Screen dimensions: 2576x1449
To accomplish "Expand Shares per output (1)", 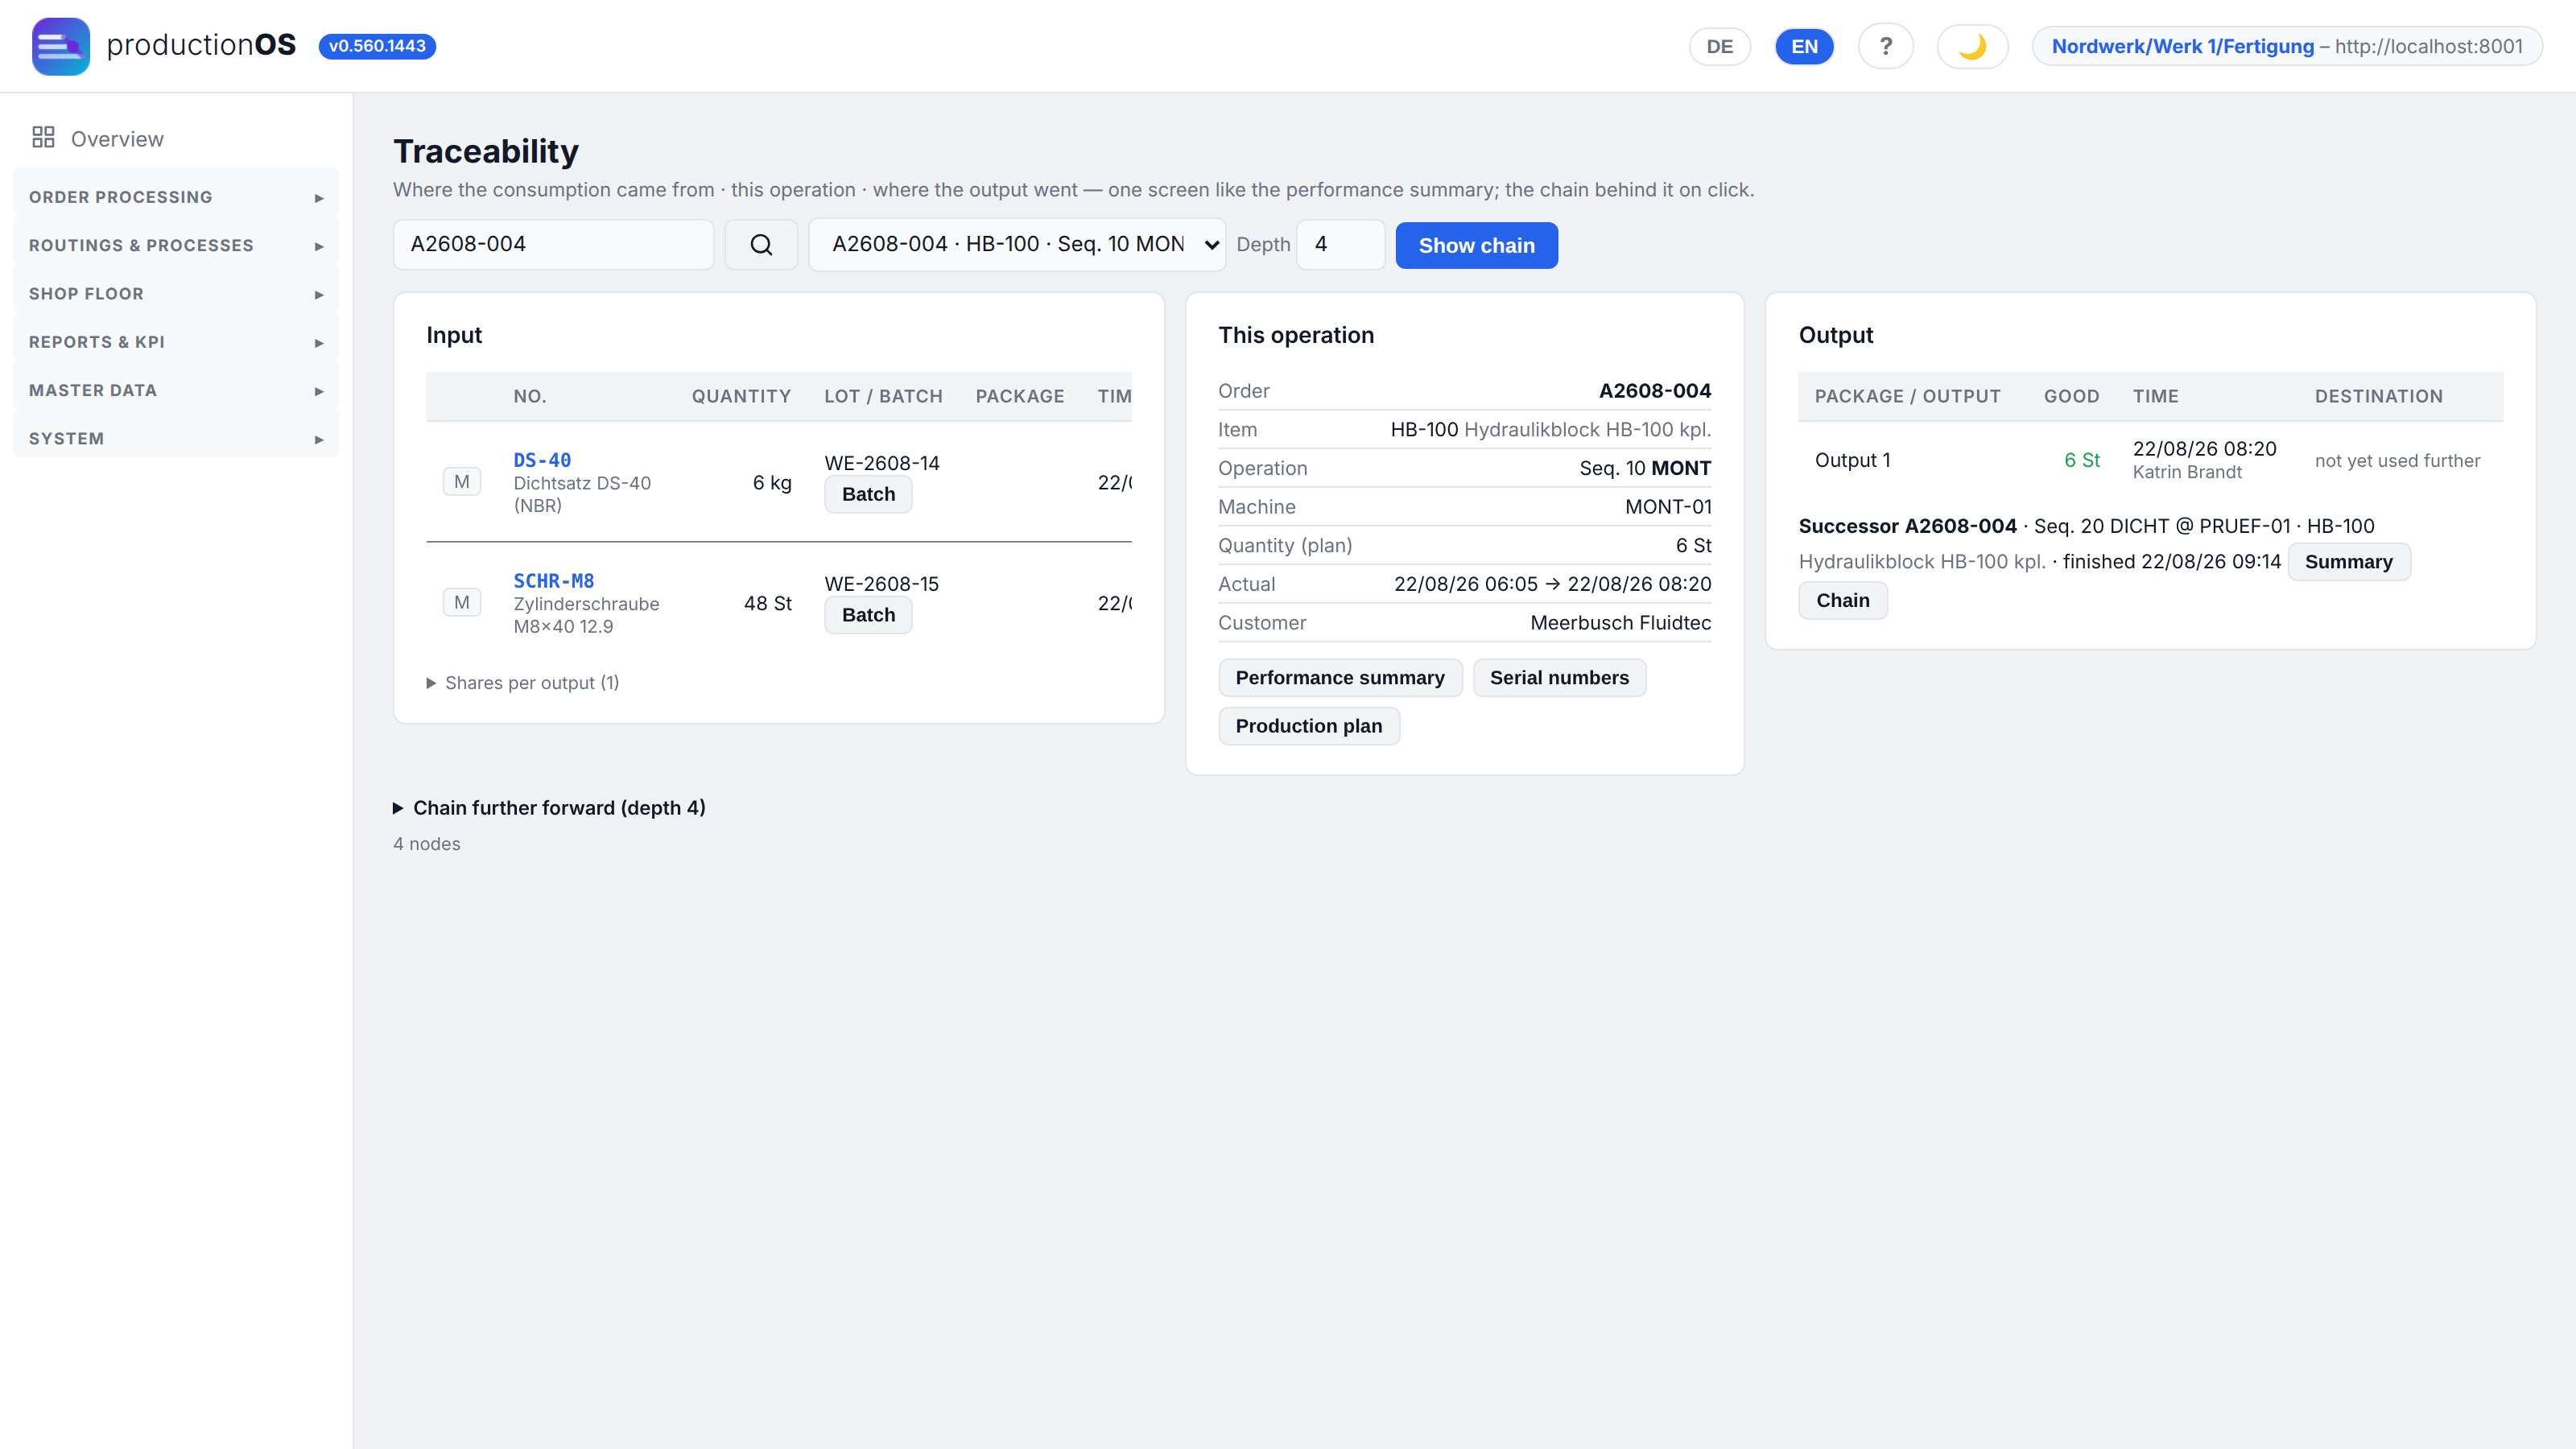I will point(523,683).
